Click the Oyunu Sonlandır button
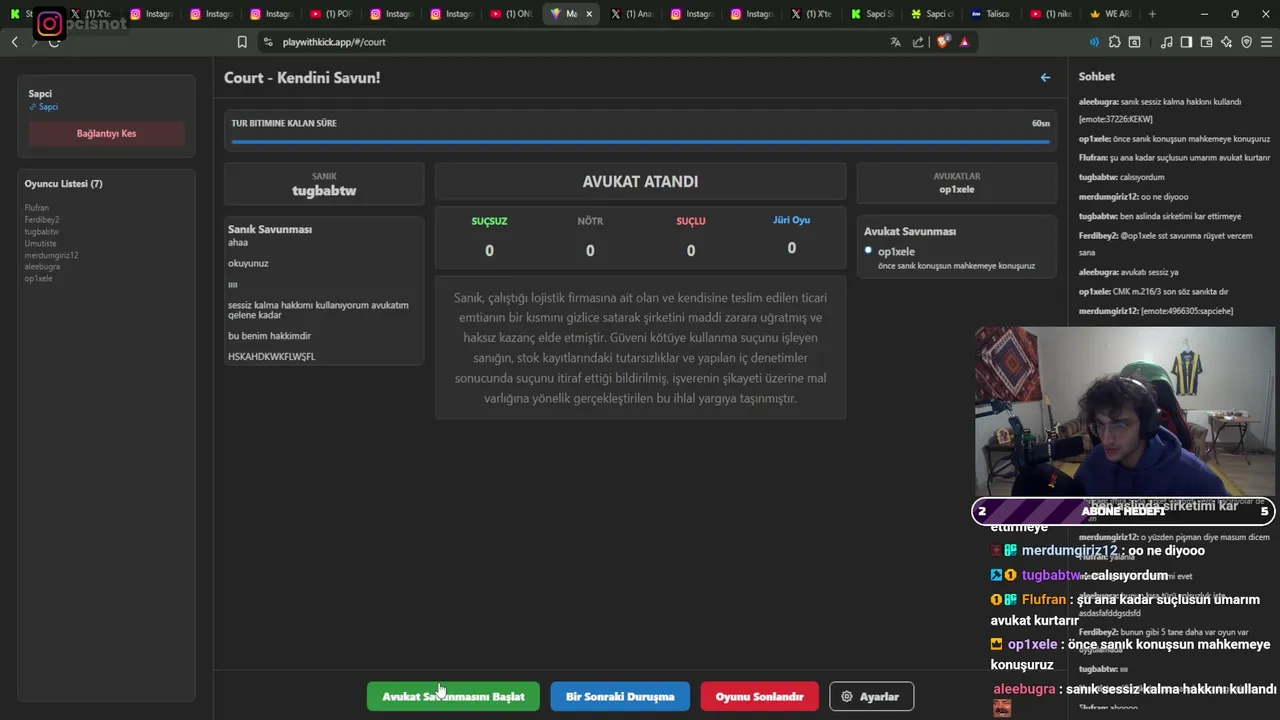This screenshot has height=720, width=1280. point(759,696)
